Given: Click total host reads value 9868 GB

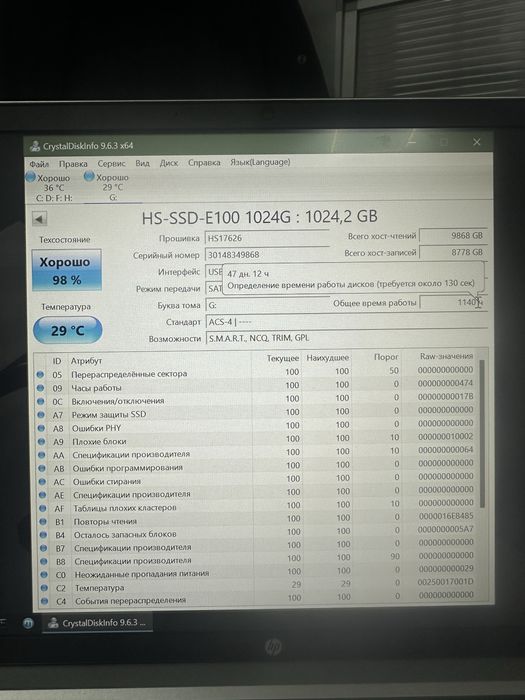Looking at the screenshot, I should [453, 235].
